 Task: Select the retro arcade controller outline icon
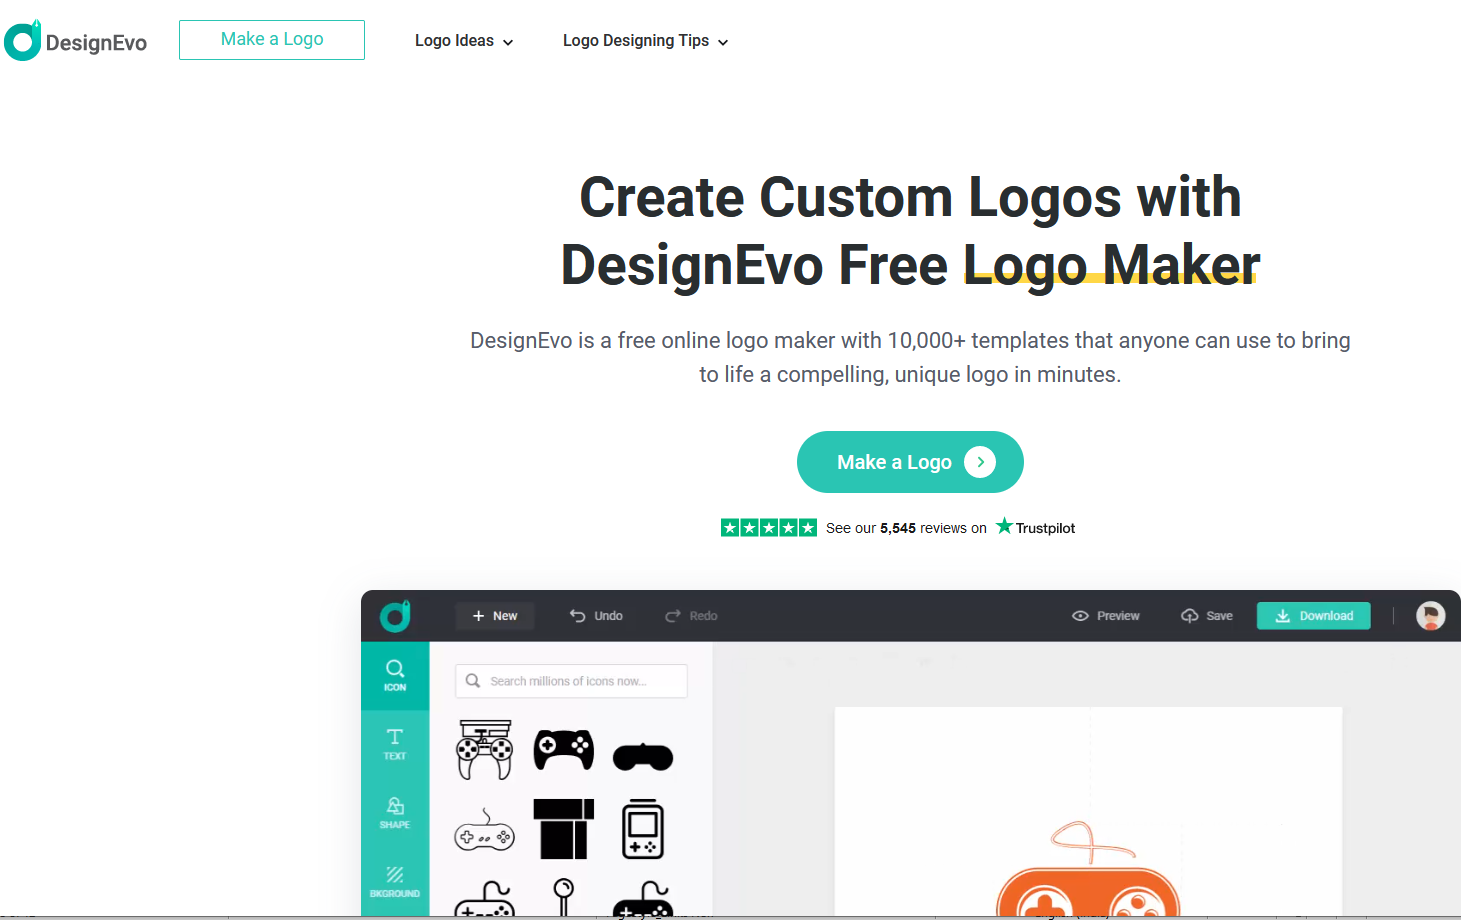pyautogui.click(x=485, y=749)
